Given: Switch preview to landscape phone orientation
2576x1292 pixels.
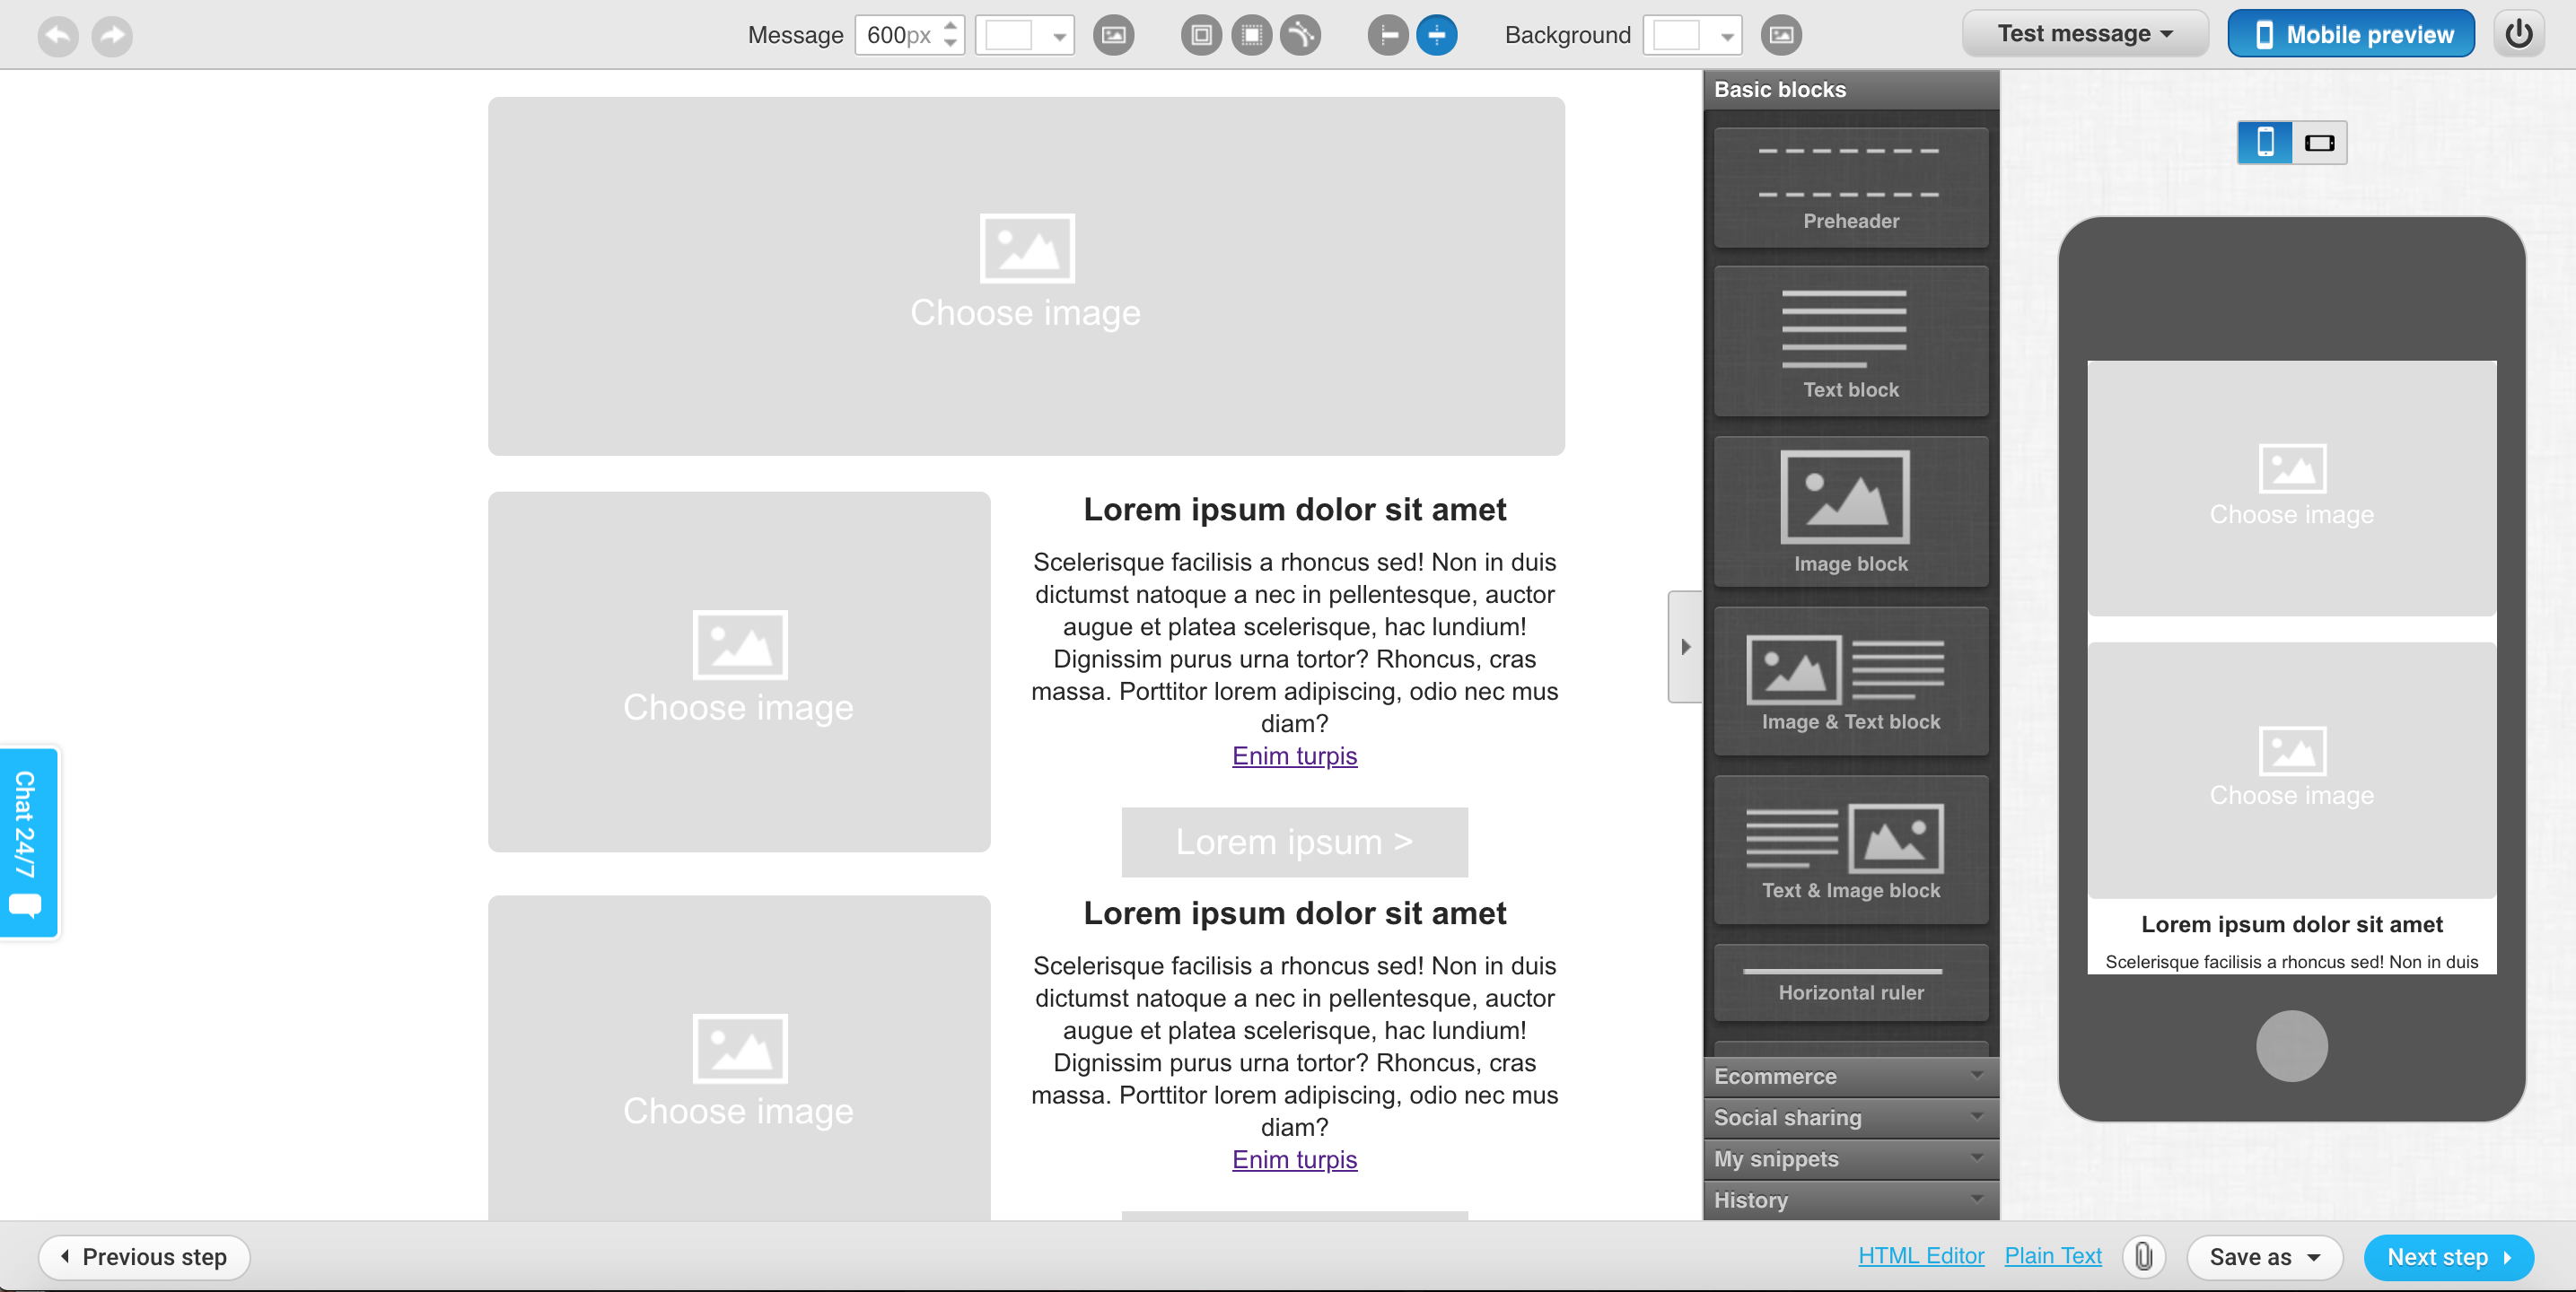Looking at the screenshot, I should 2319,142.
